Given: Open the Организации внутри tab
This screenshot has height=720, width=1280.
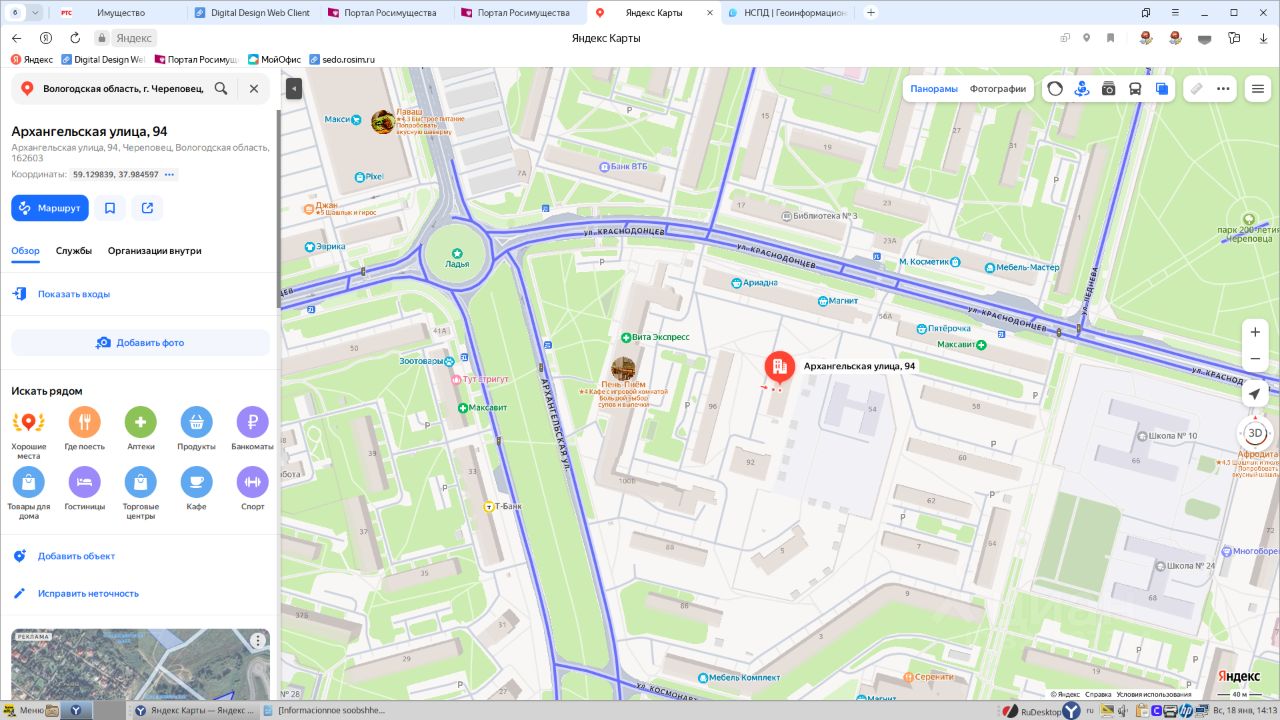Looking at the screenshot, I should click(x=155, y=251).
